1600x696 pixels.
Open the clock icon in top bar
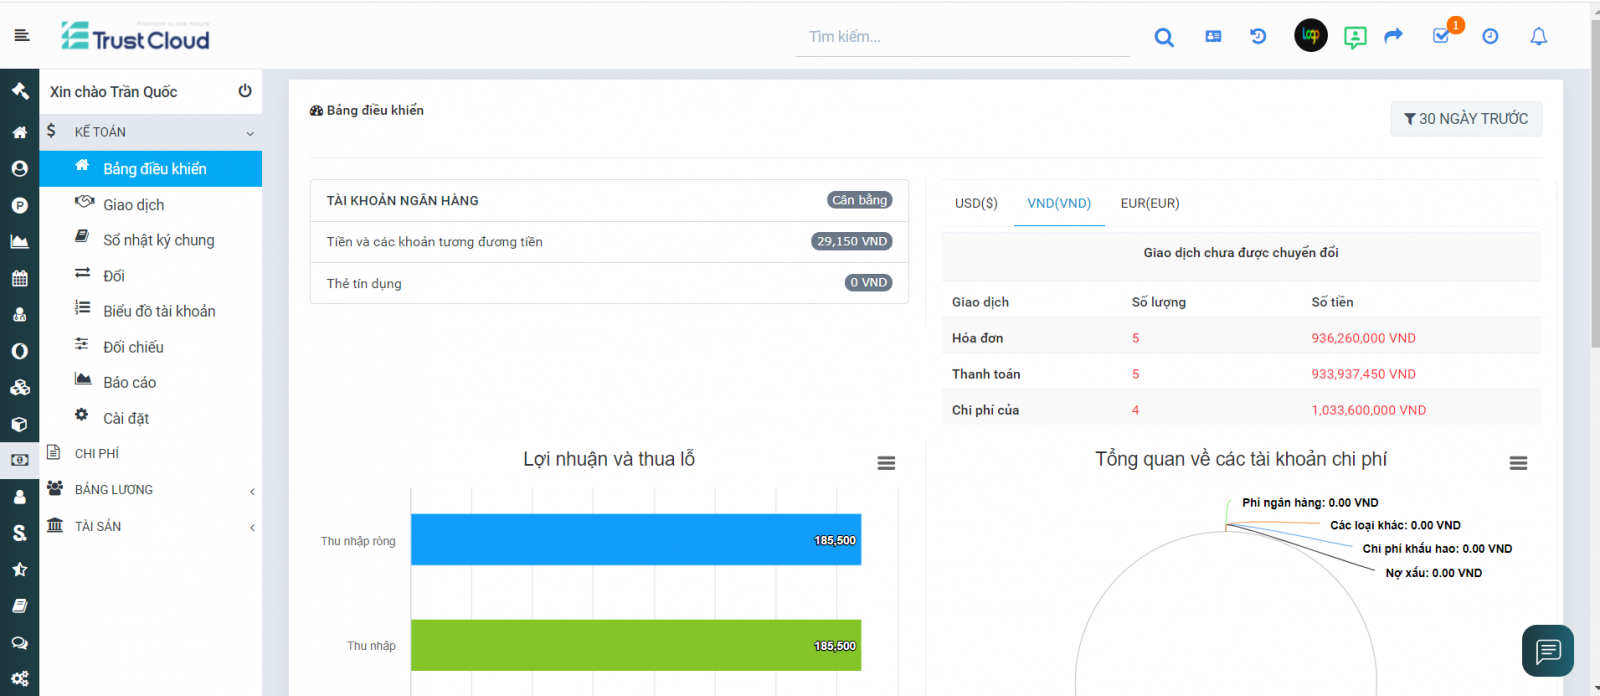point(1490,37)
